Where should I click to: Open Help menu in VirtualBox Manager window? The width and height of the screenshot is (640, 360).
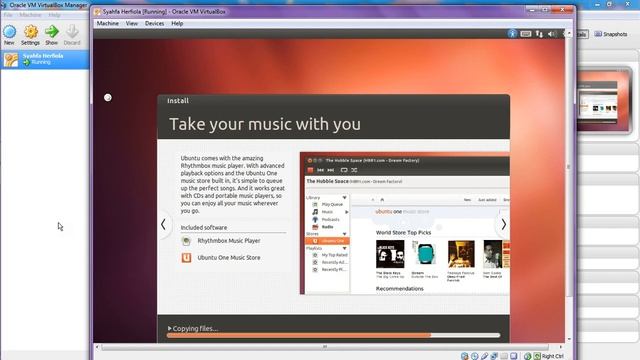(54, 15)
